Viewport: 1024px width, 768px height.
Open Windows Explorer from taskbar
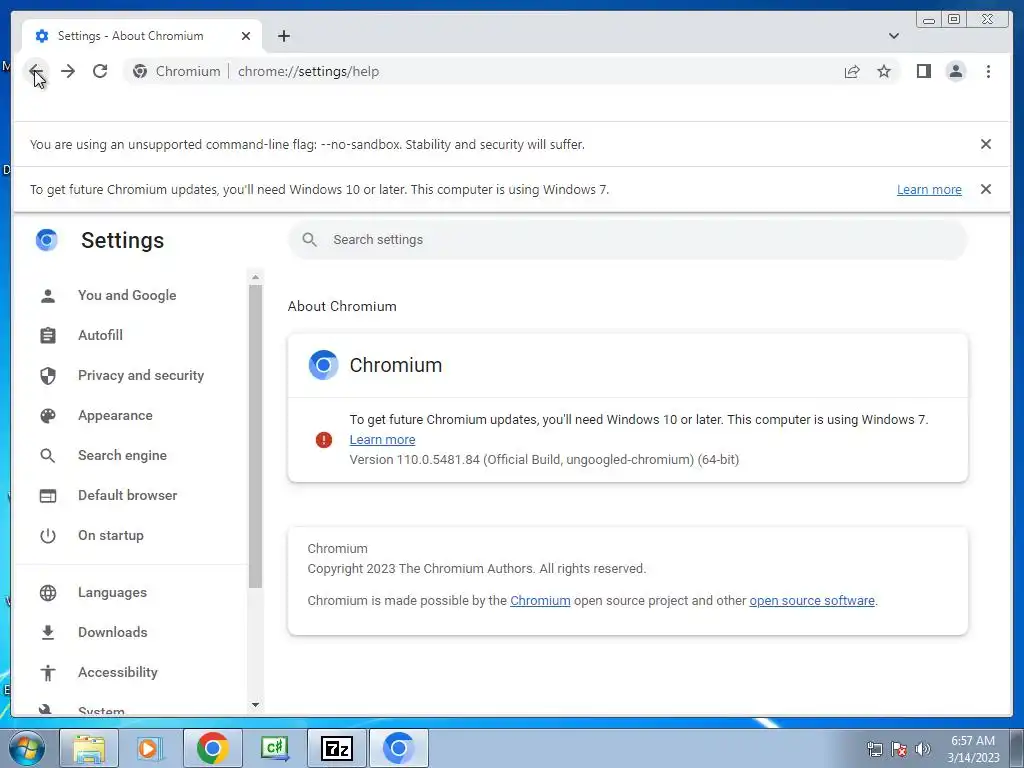point(89,748)
